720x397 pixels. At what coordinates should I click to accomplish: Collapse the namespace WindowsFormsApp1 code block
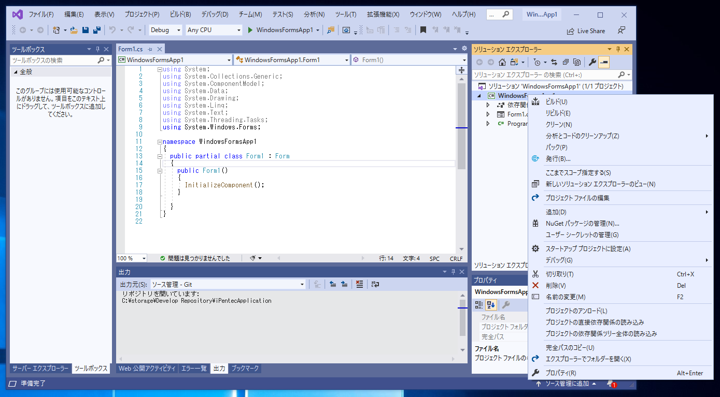click(x=159, y=142)
